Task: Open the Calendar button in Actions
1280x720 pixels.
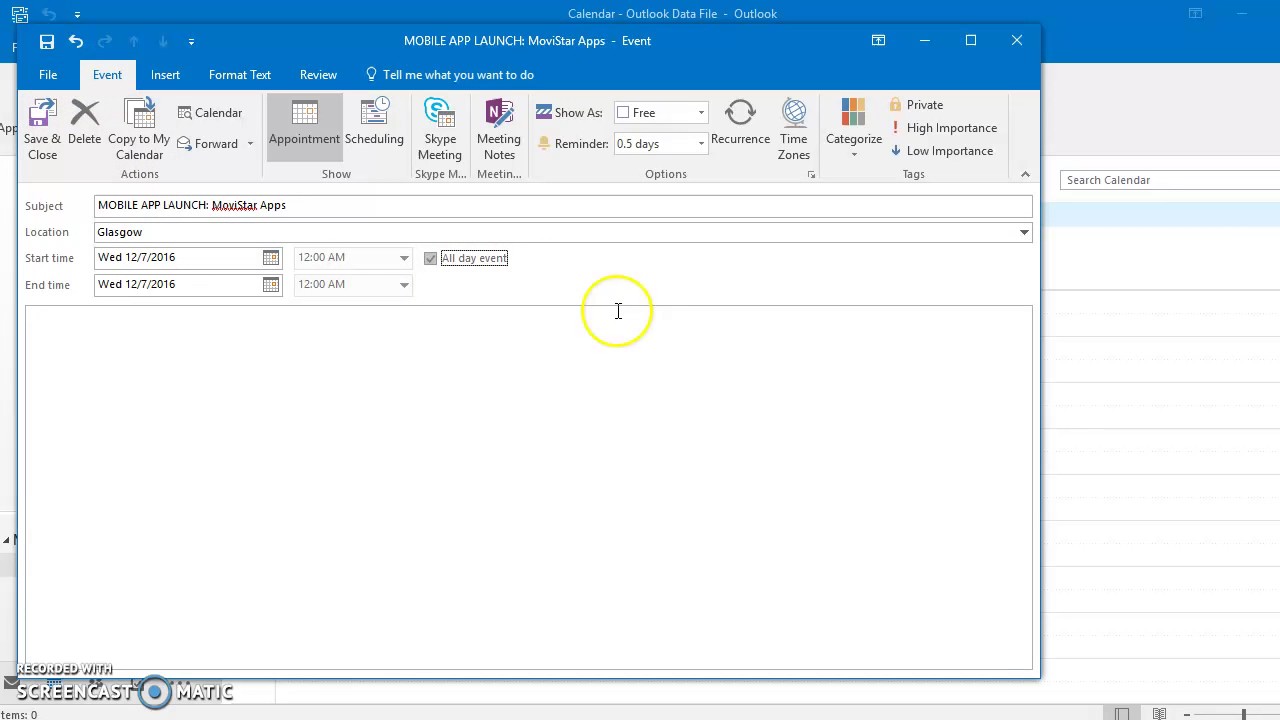Action: tap(210, 113)
